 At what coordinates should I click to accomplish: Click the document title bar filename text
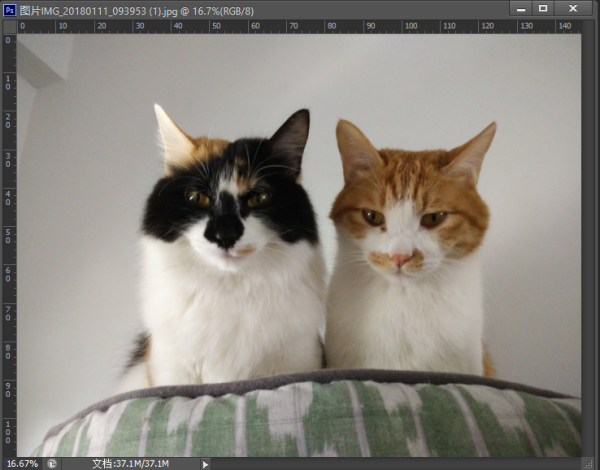(130, 9)
